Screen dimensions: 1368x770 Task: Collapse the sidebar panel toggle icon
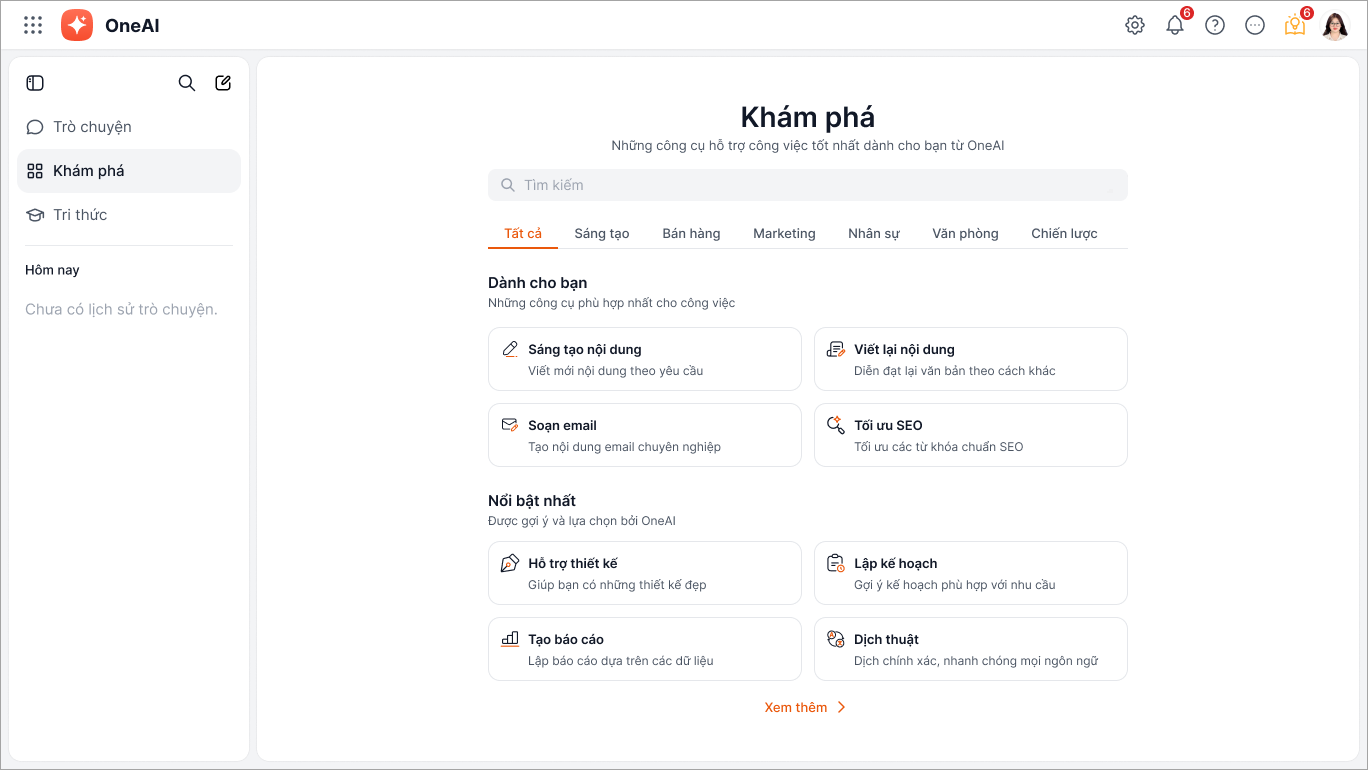(35, 83)
